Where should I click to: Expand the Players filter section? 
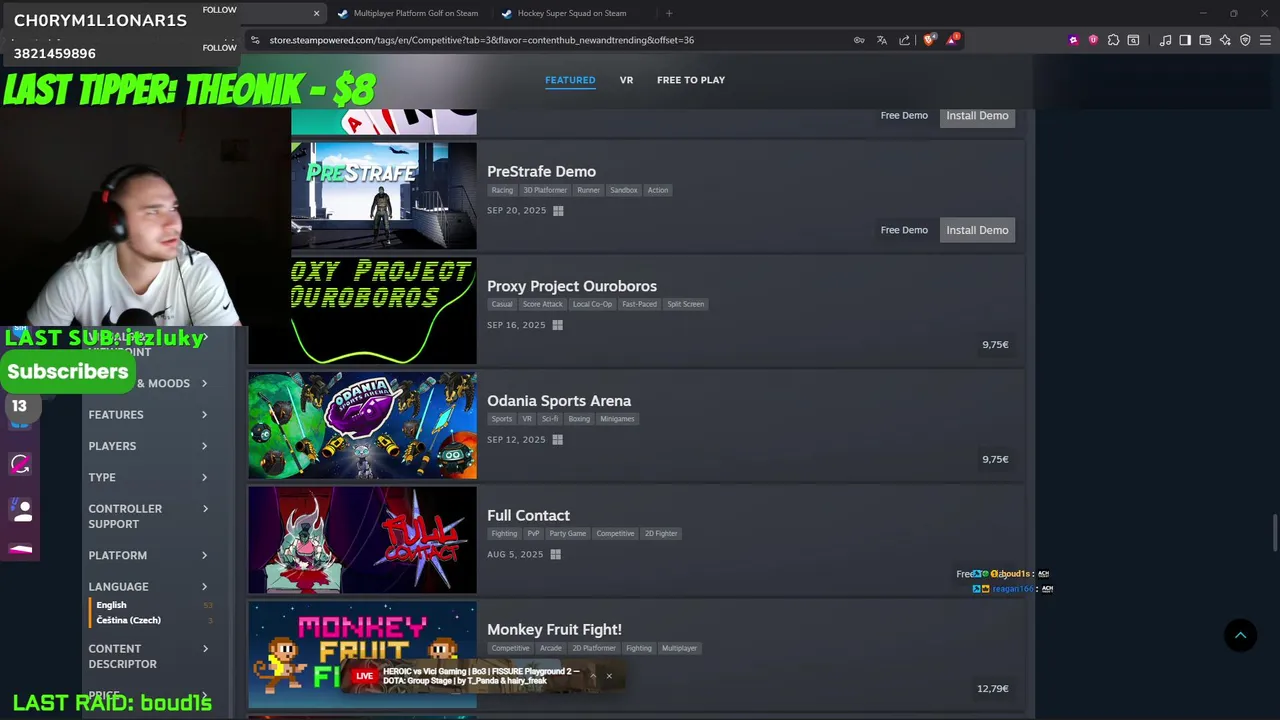coord(148,446)
